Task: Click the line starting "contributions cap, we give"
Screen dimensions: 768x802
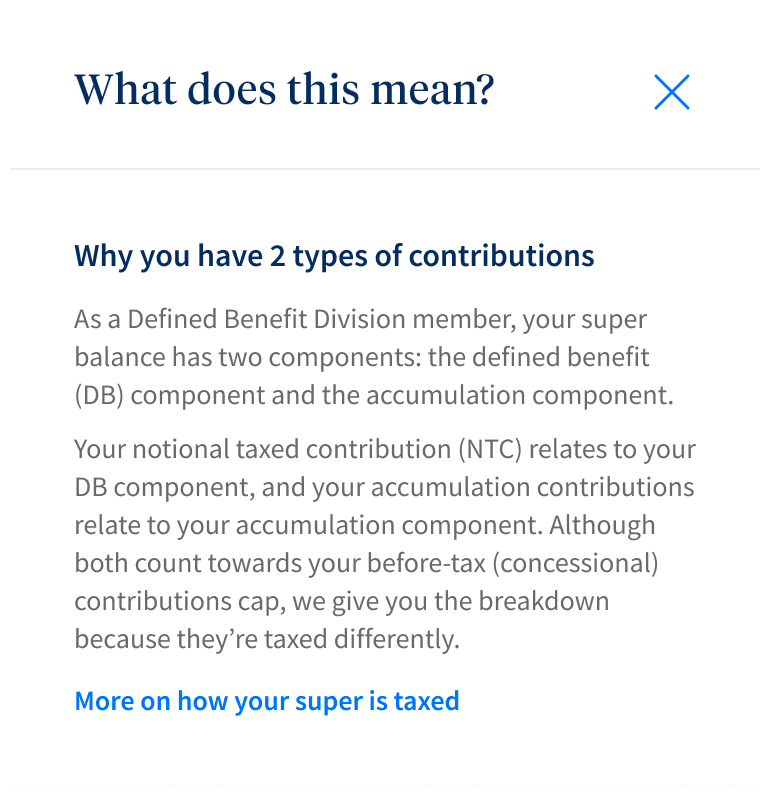Action: 341,601
